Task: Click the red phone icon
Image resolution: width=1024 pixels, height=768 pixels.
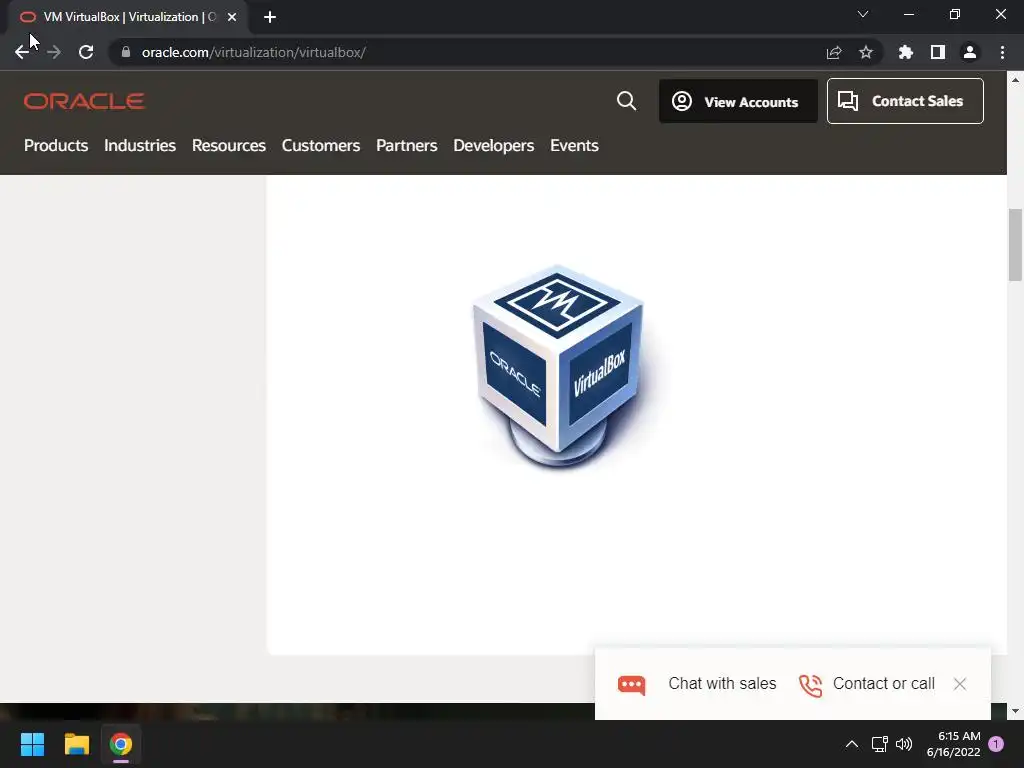Action: tap(810, 685)
